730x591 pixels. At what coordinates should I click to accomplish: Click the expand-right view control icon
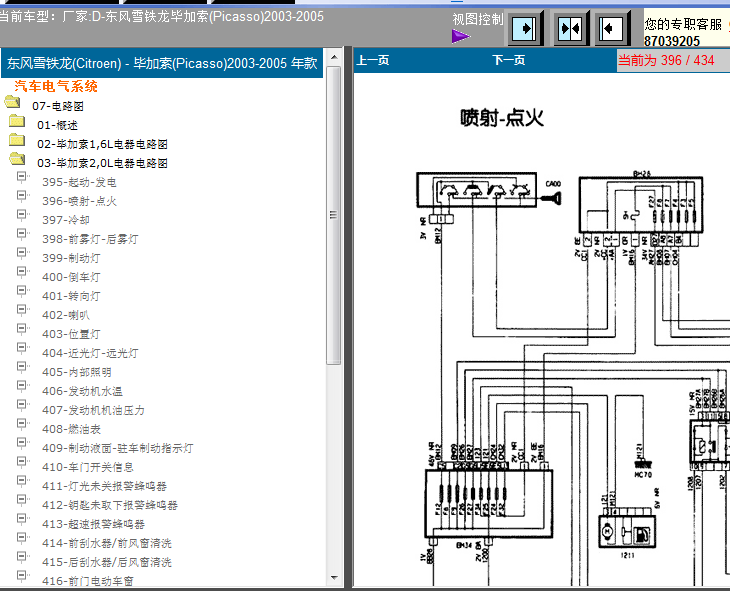[525, 29]
